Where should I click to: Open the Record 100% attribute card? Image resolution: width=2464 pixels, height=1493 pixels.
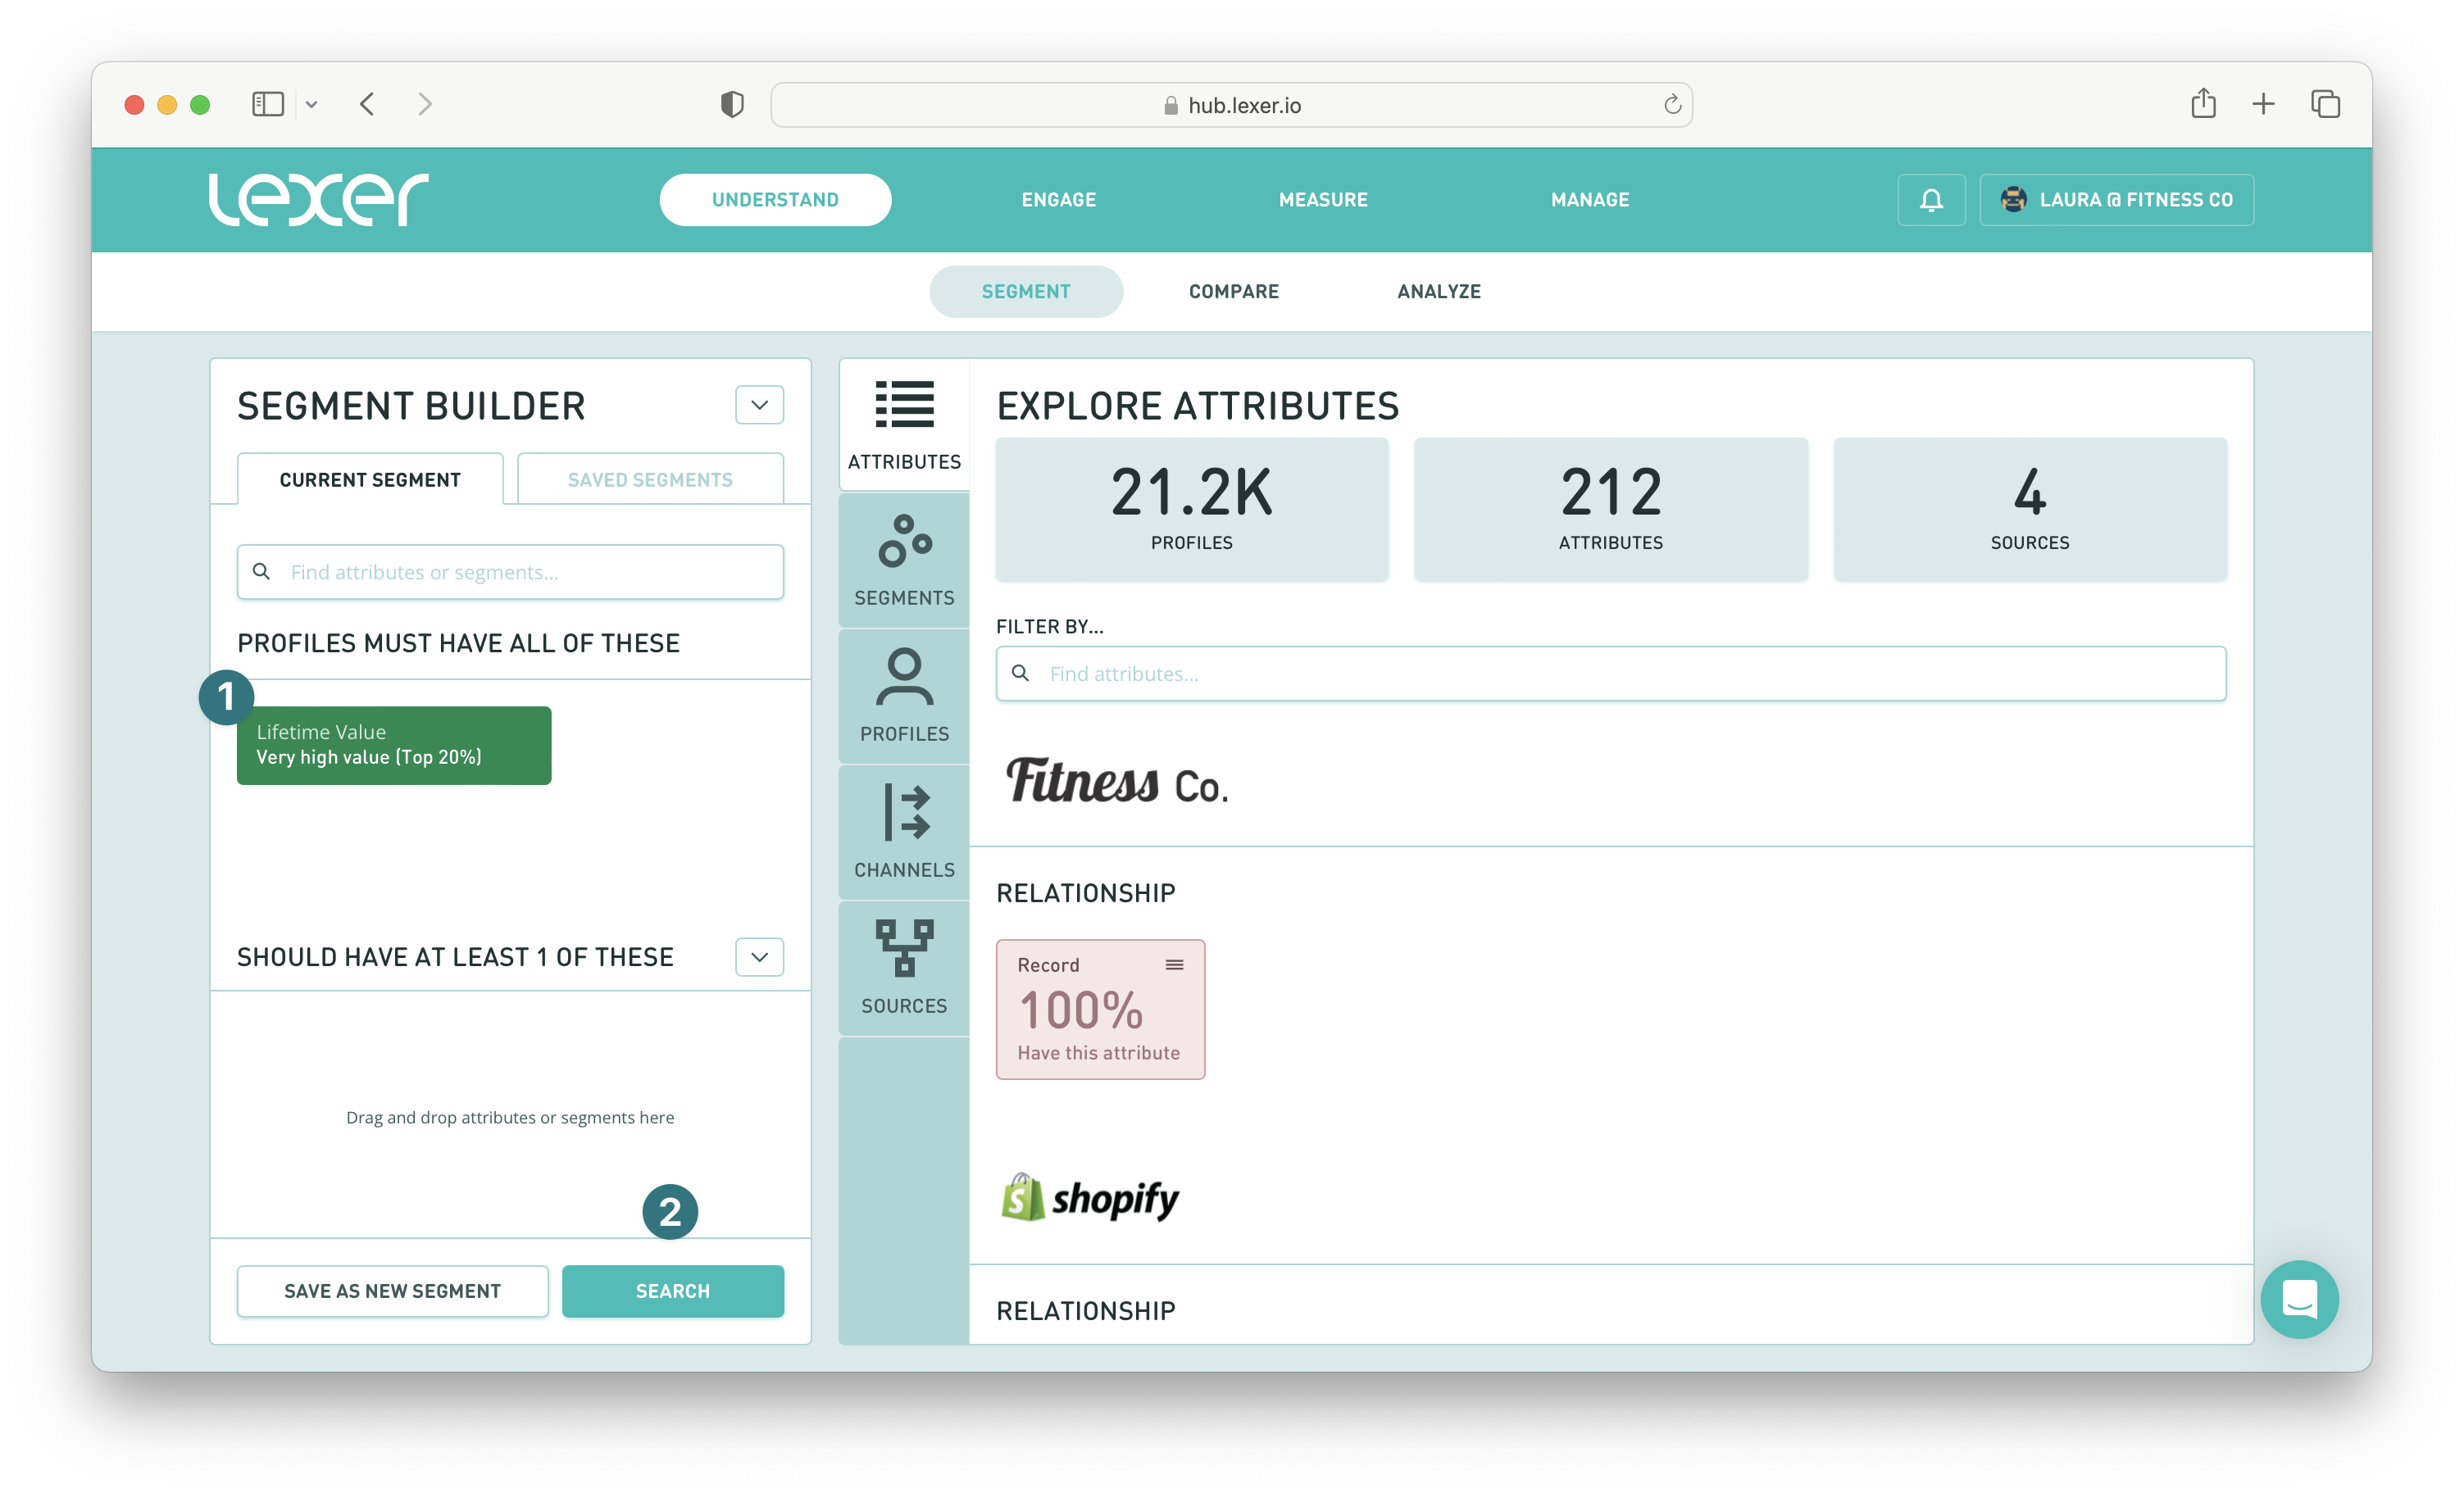[1100, 1009]
